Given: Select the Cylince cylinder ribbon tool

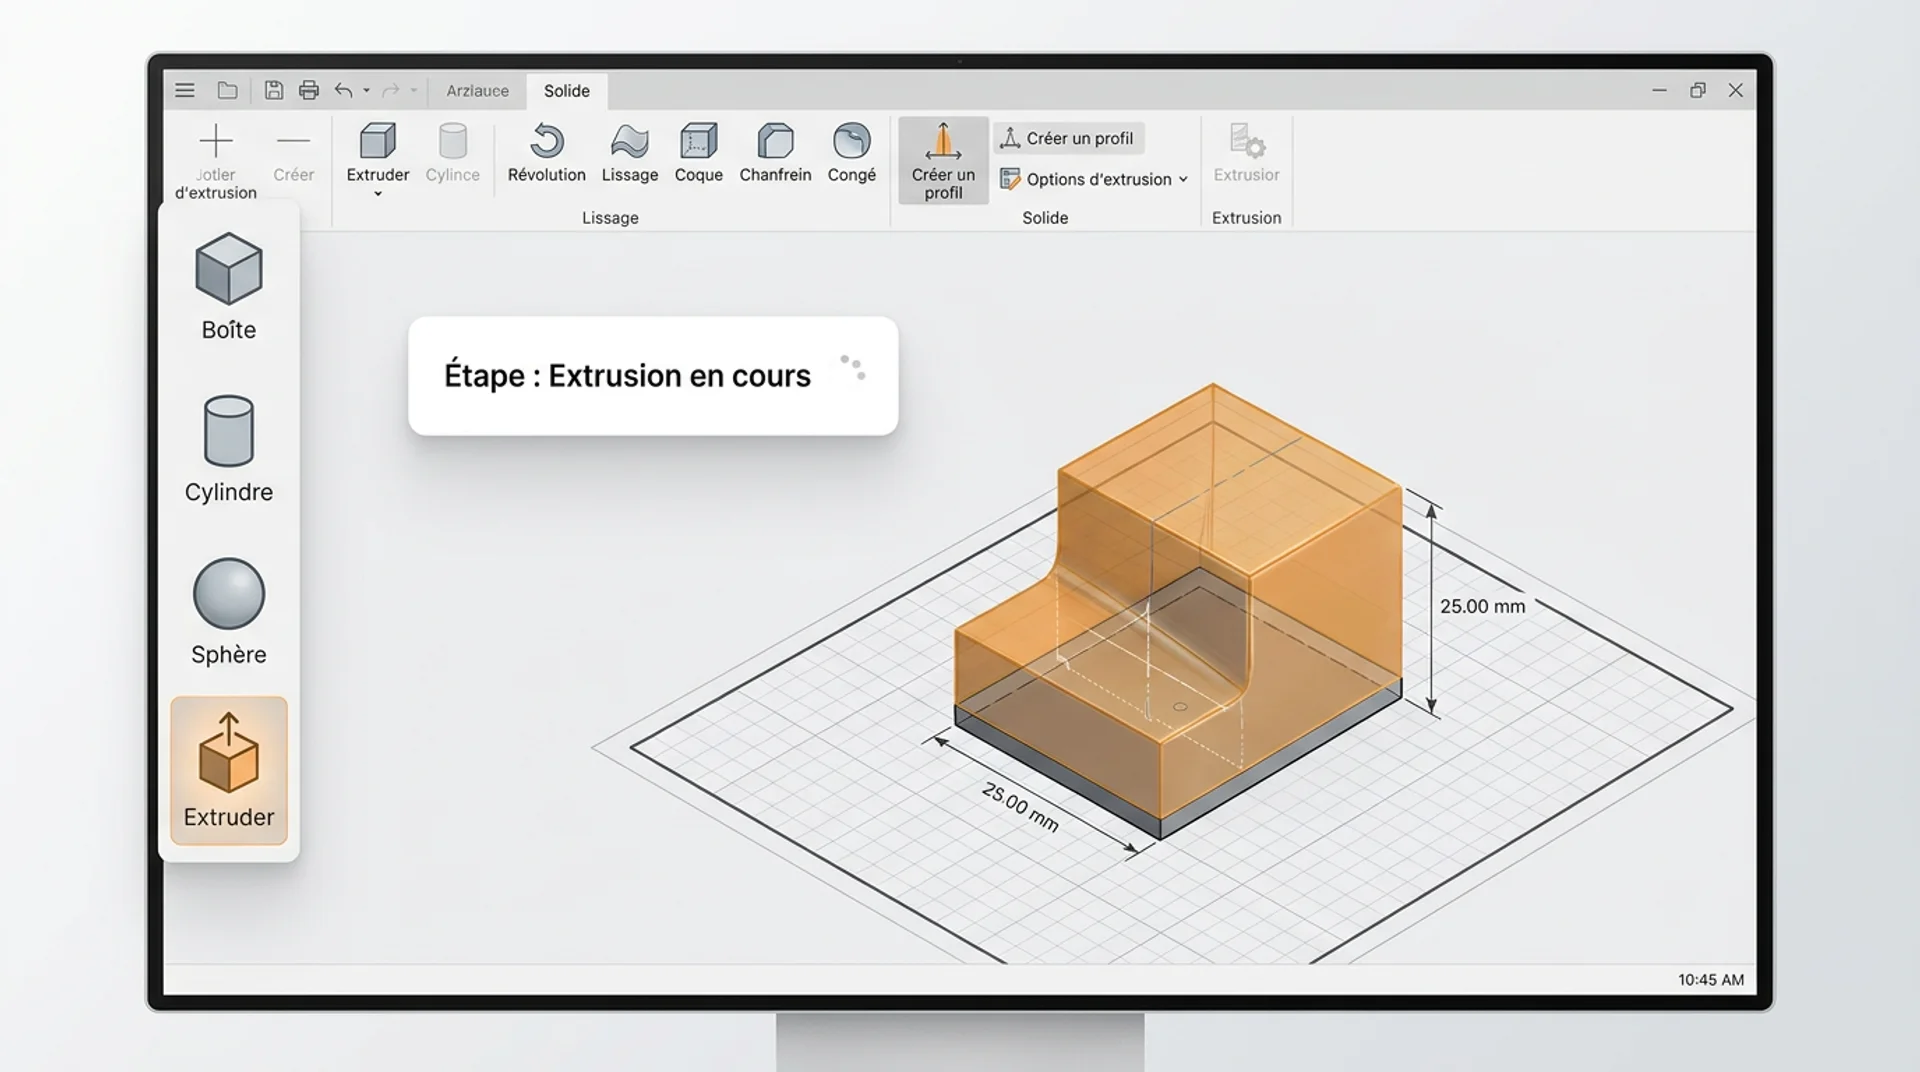Looking at the screenshot, I should coord(453,152).
